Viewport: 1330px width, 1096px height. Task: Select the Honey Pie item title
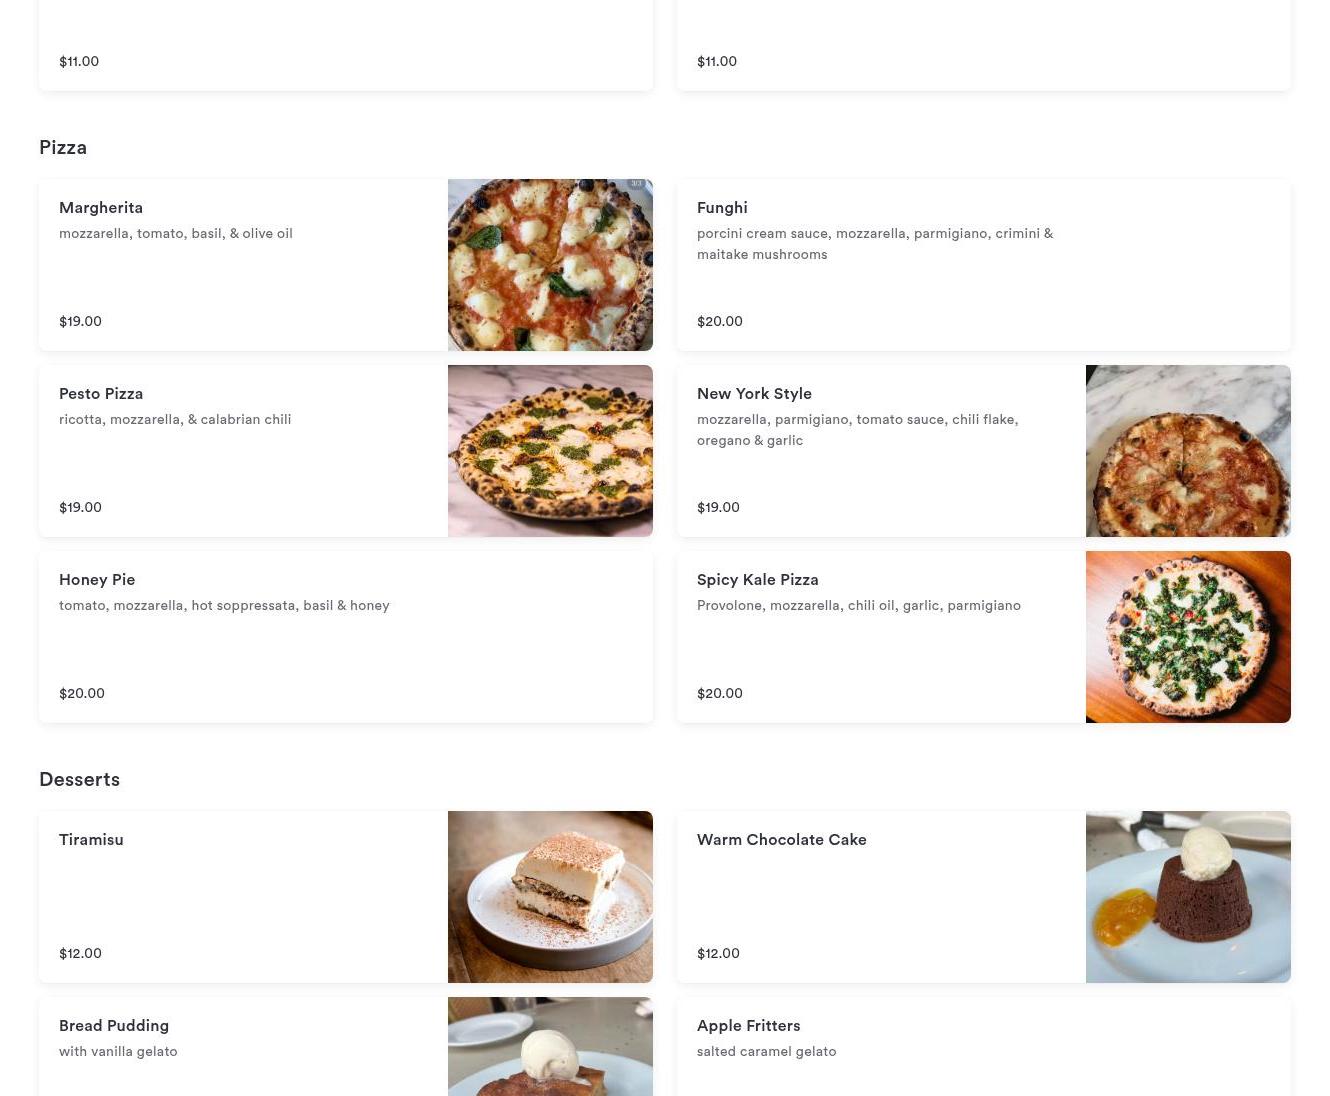(97, 580)
